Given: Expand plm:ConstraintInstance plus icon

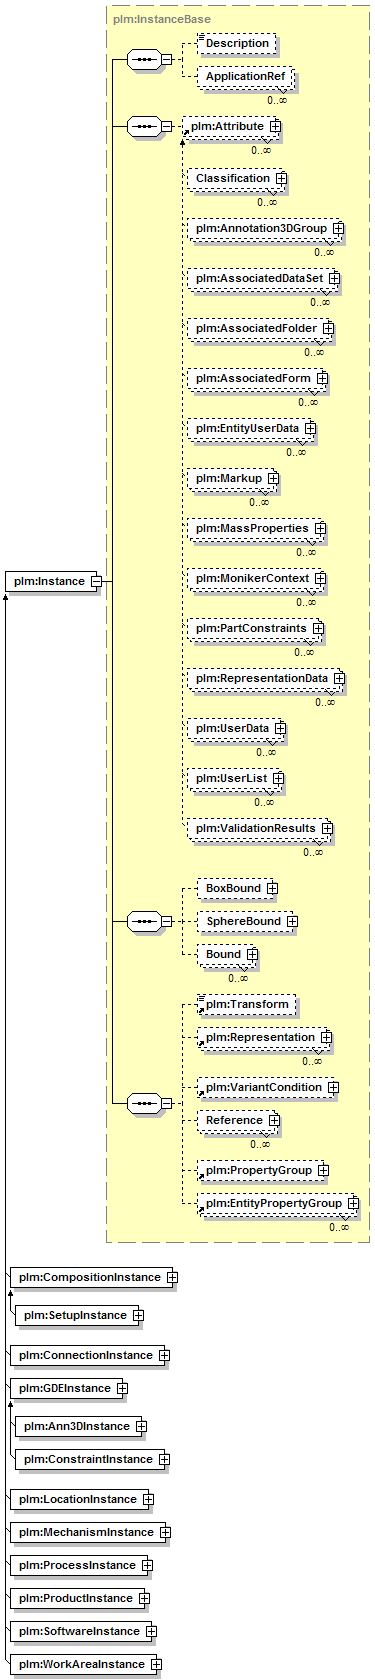Looking at the screenshot, I should pyautogui.click(x=164, y=1459).
